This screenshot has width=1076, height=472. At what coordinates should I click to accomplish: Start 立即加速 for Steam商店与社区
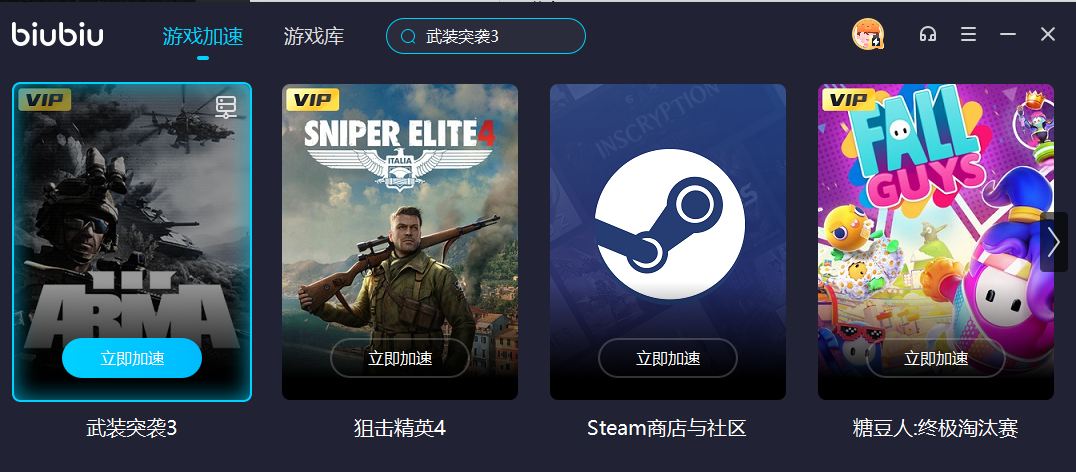click(668, 358)
